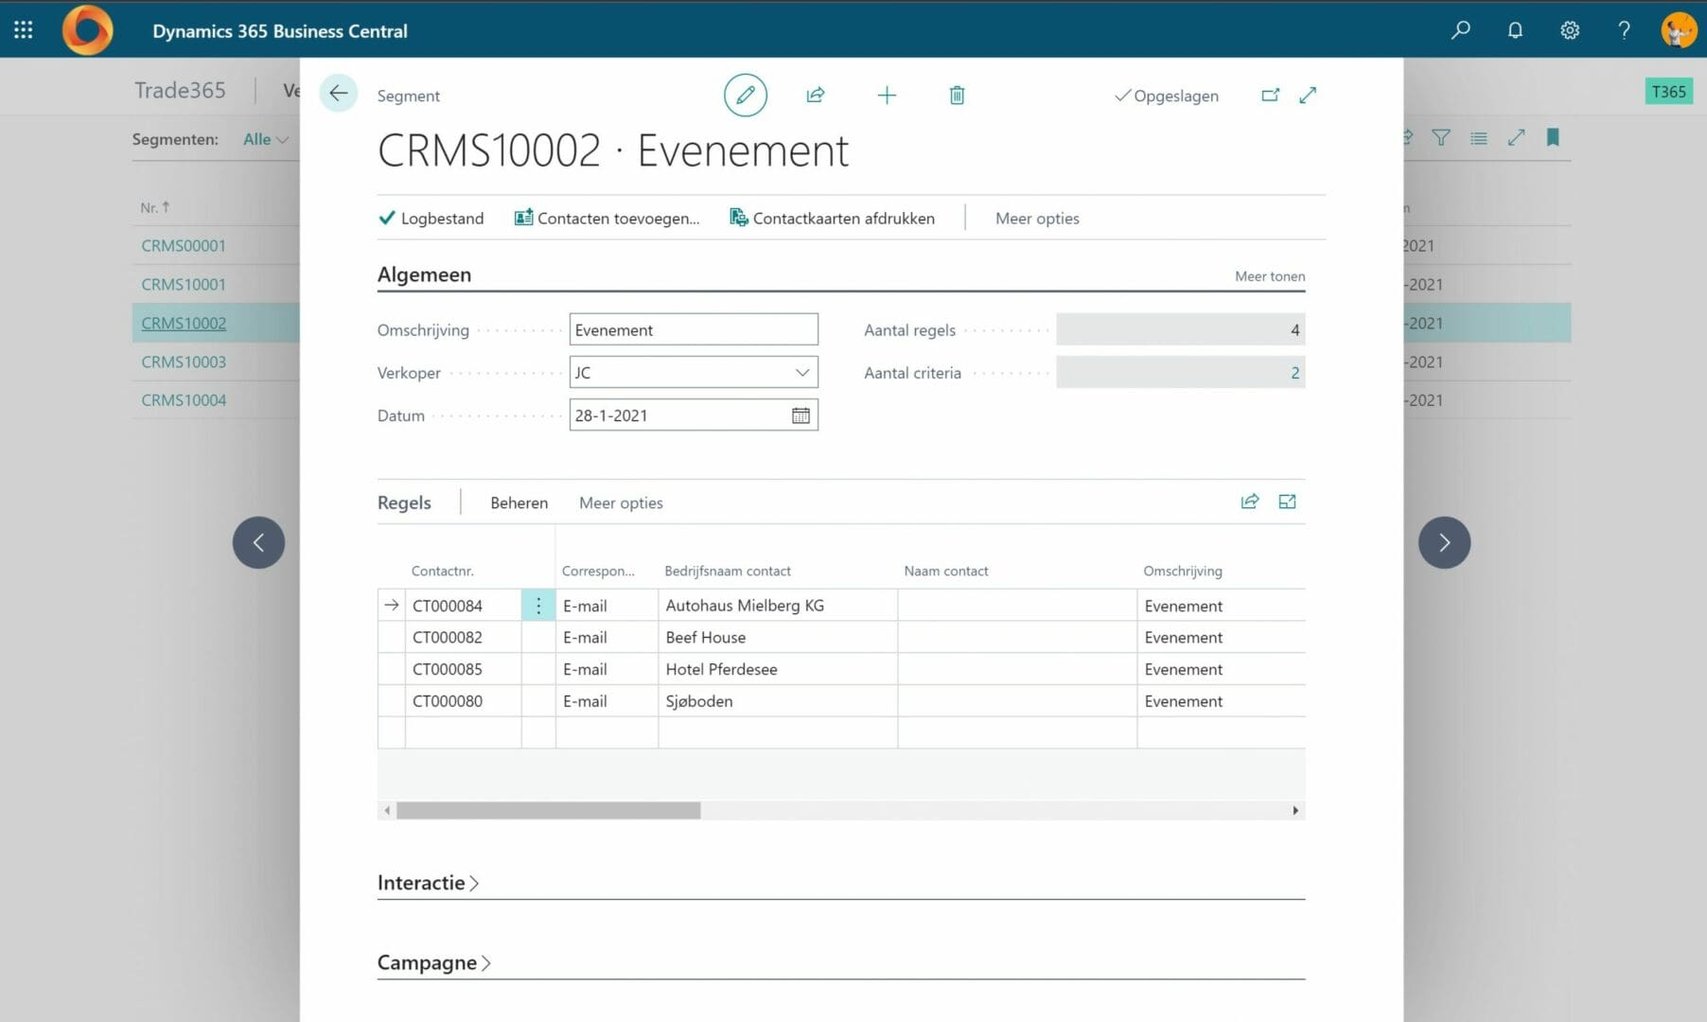Select the Sjøboden company cell
The image size is (1707, 1022).
coord(777,701)
